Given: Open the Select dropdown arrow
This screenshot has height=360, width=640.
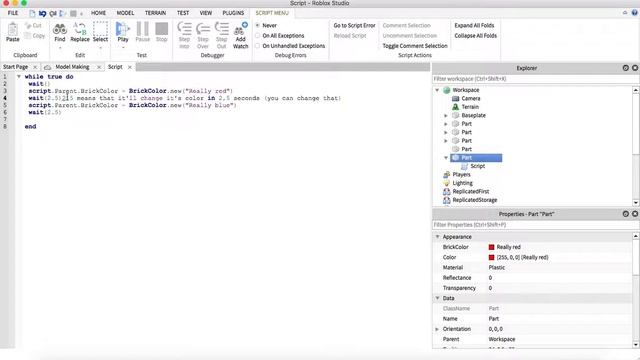Looking at the screenshot, I should pyautogui.click(x=100, y=47).
